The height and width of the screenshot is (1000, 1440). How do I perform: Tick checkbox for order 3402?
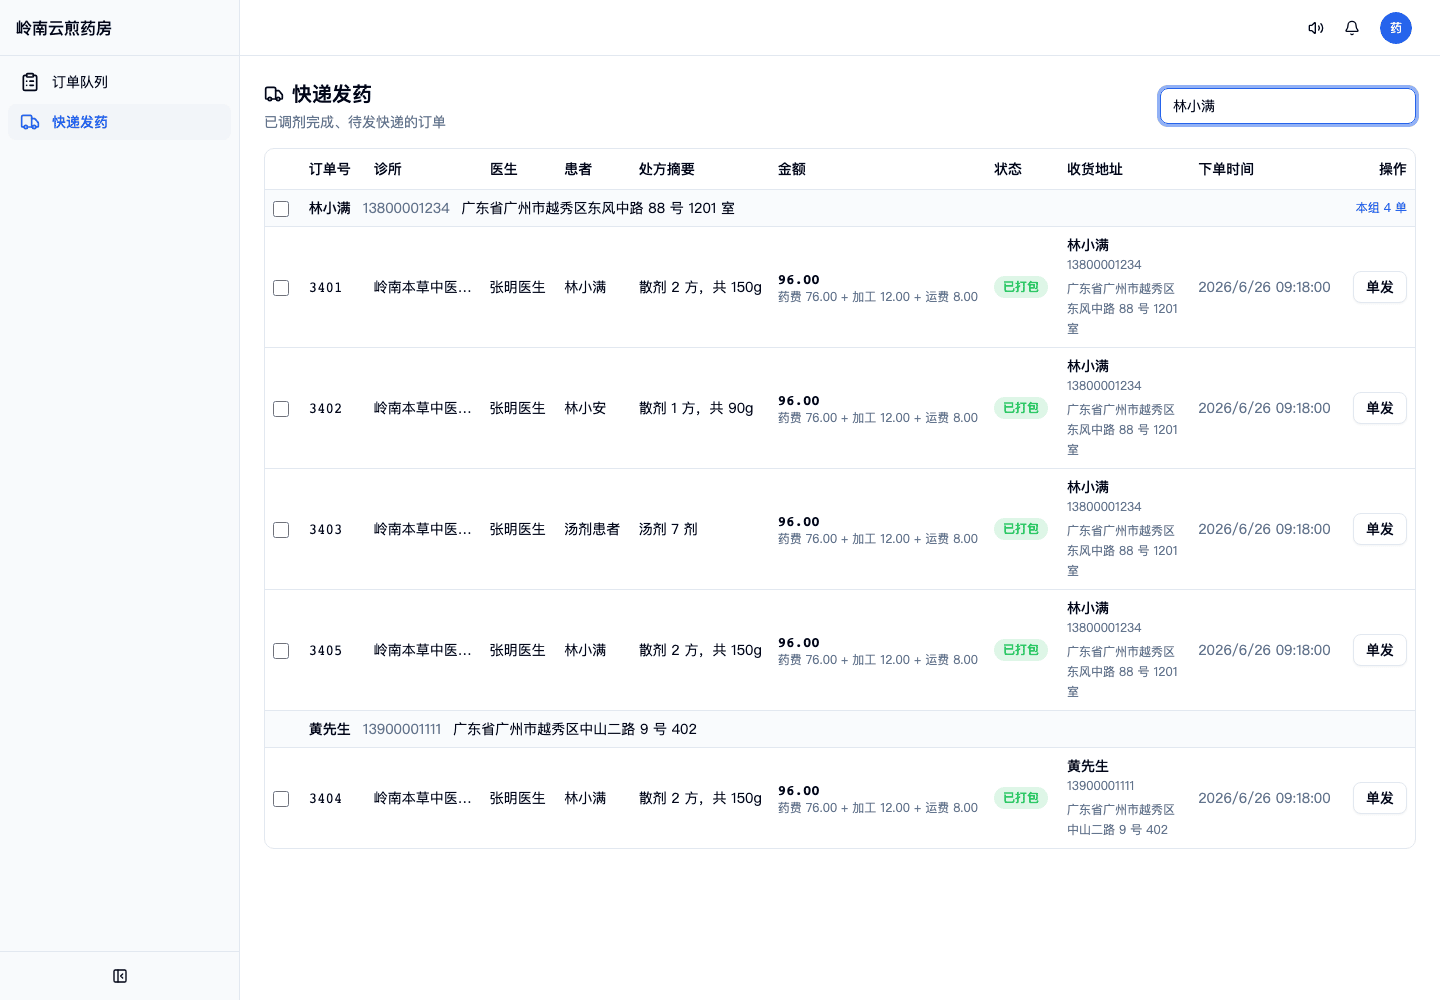(x=281, y=409)
